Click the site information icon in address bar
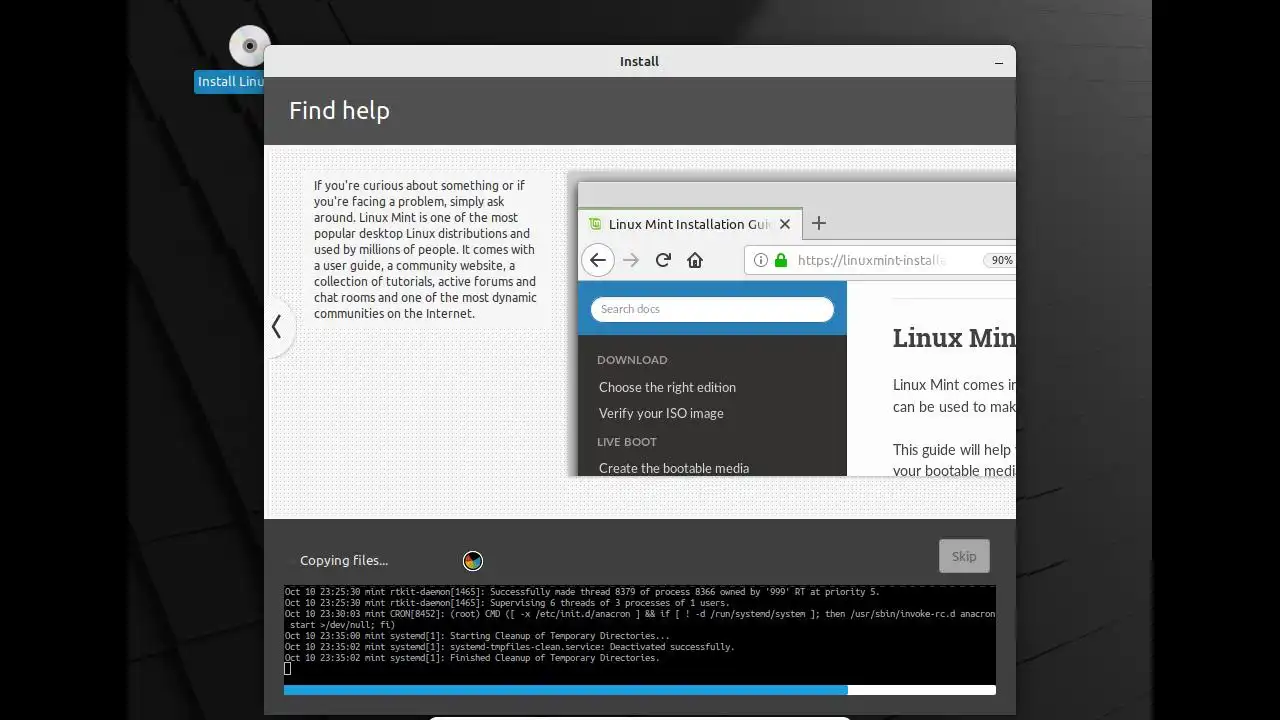 760,260
